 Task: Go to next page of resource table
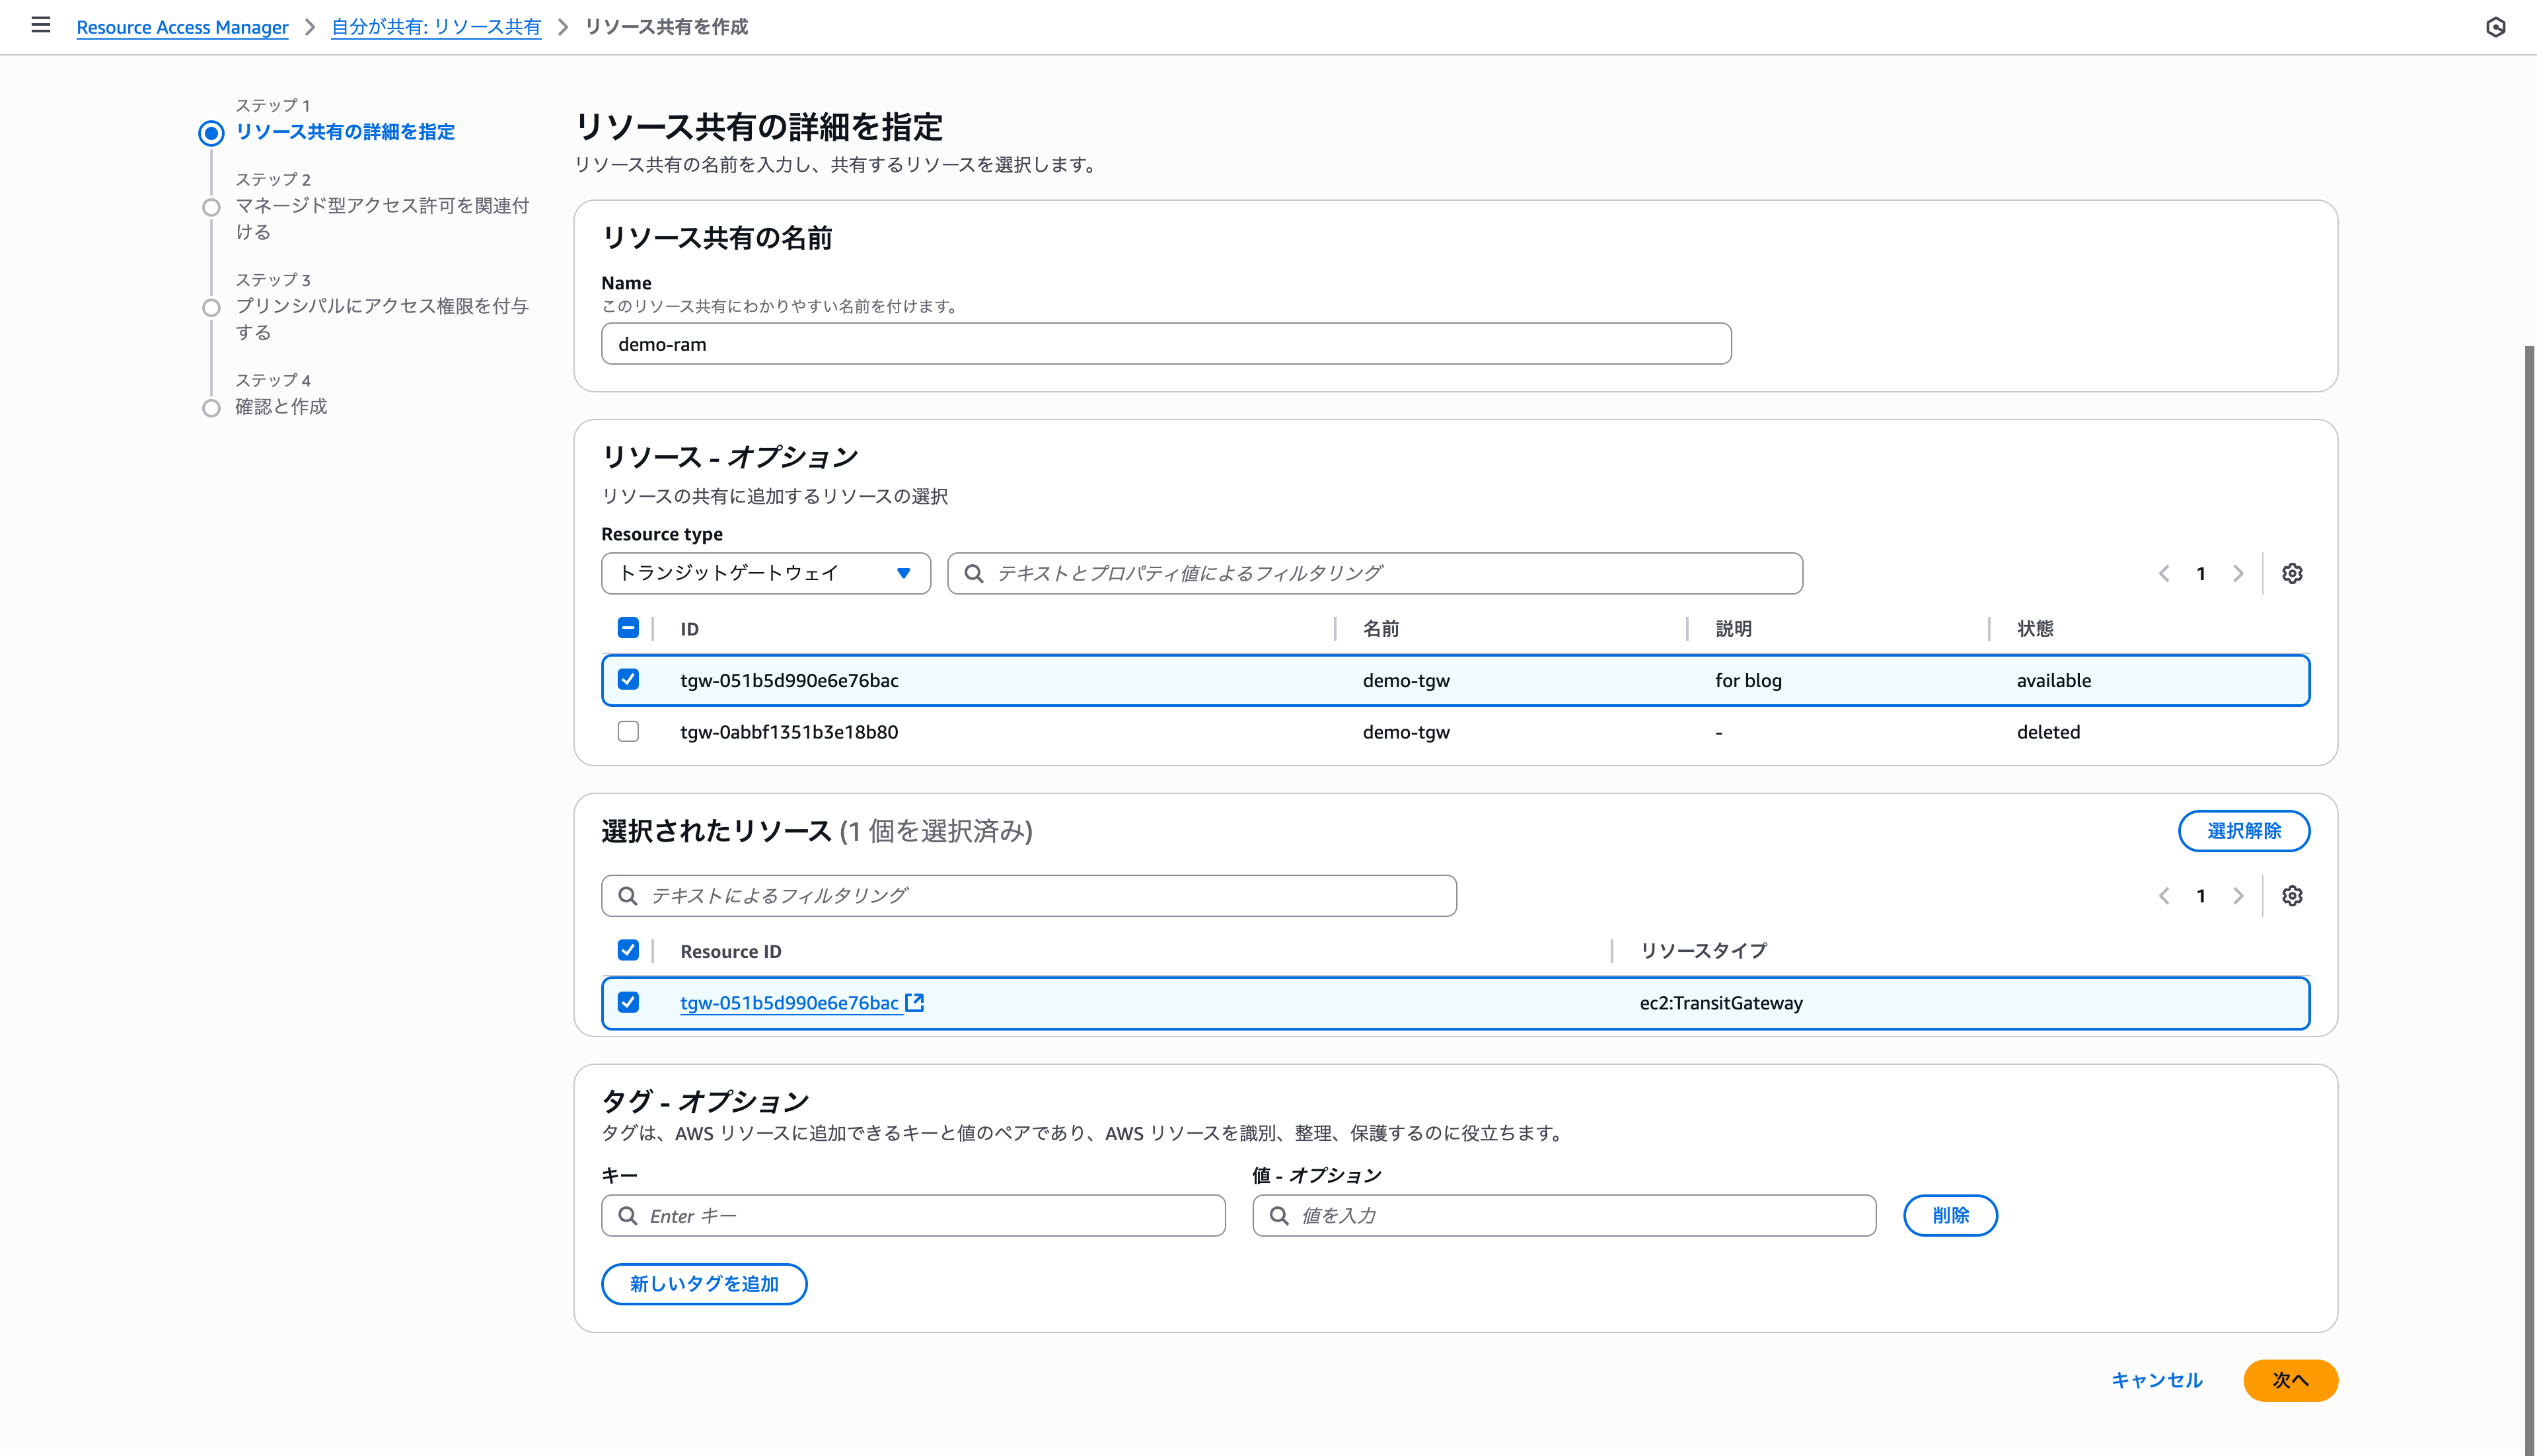[2238, 573]
